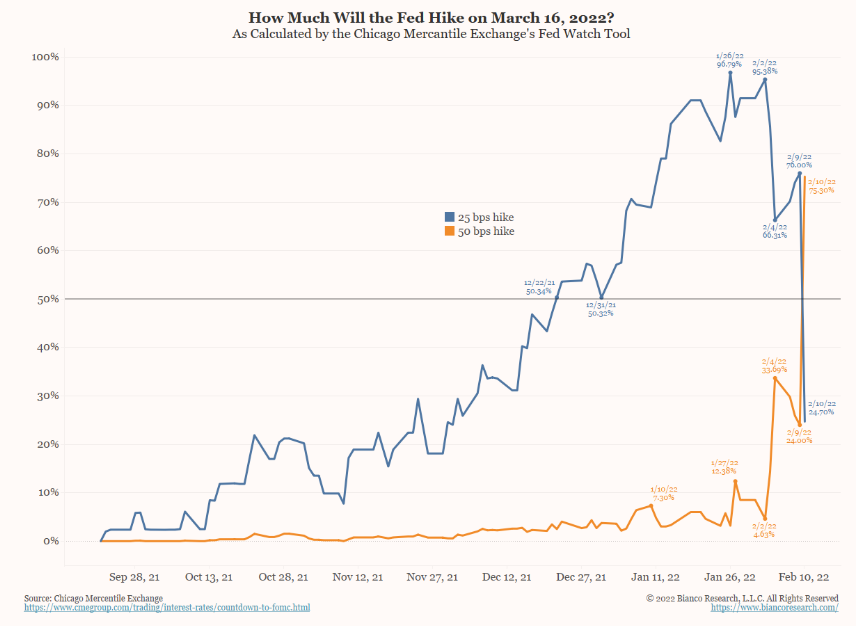Click the 2/2/22 95.38% data label

pos(764,68)
